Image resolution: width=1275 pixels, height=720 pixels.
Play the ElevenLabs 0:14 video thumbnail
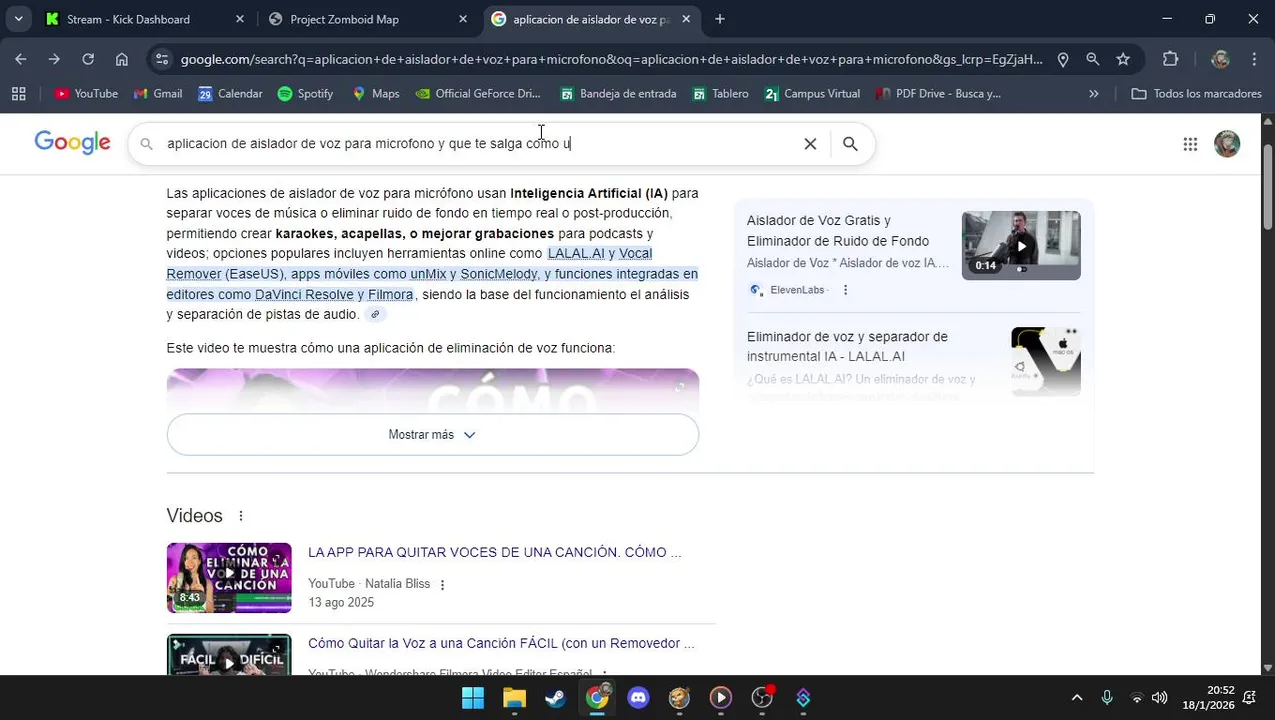point(1021,245)
